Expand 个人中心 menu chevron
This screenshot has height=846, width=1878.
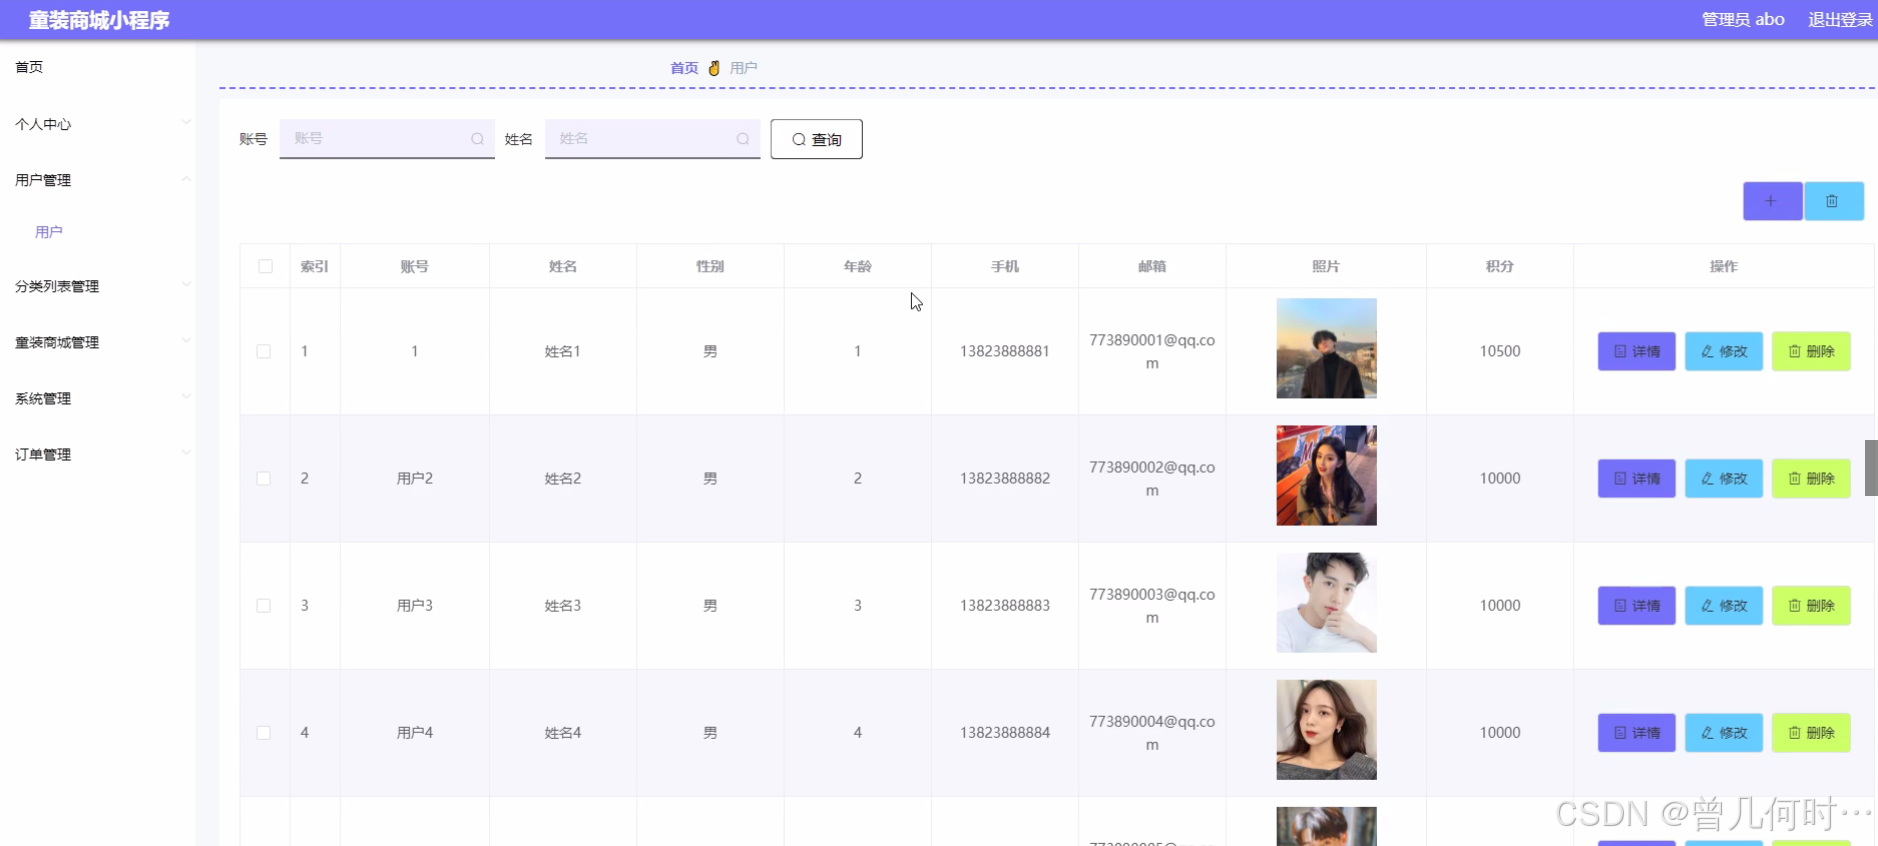click(186, 123)
